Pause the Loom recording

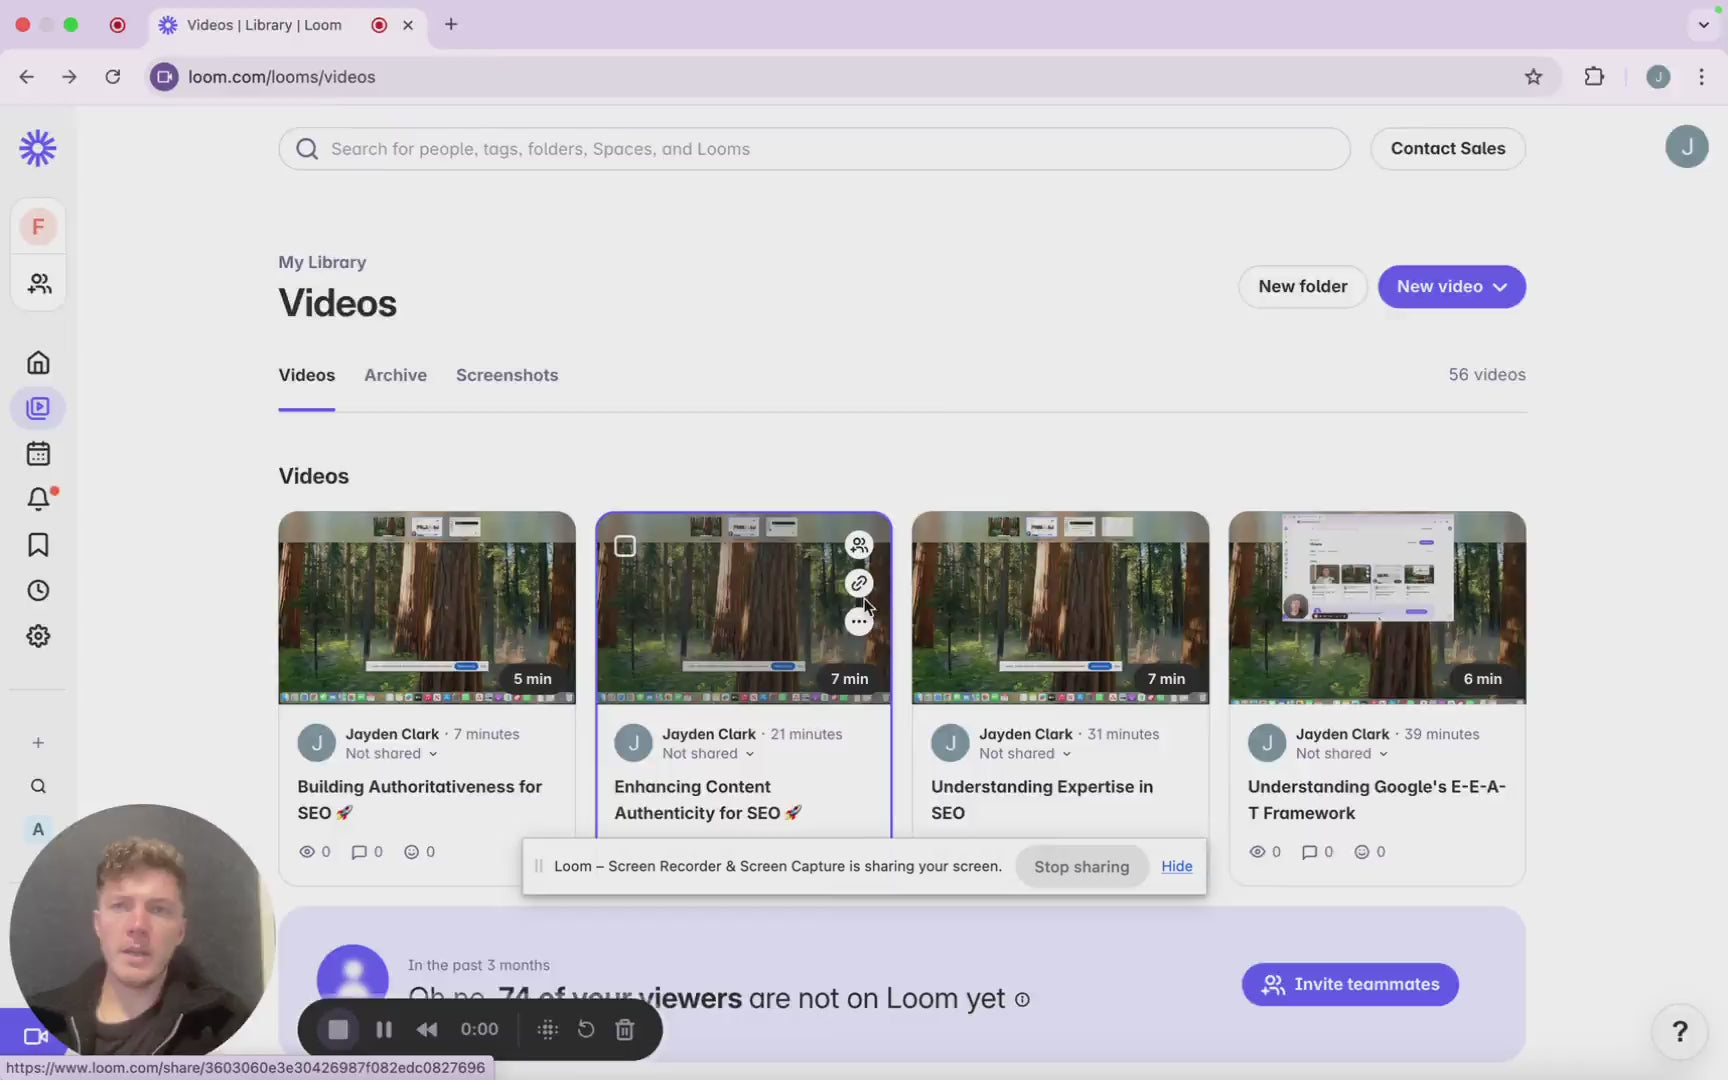click(384, 1029)
